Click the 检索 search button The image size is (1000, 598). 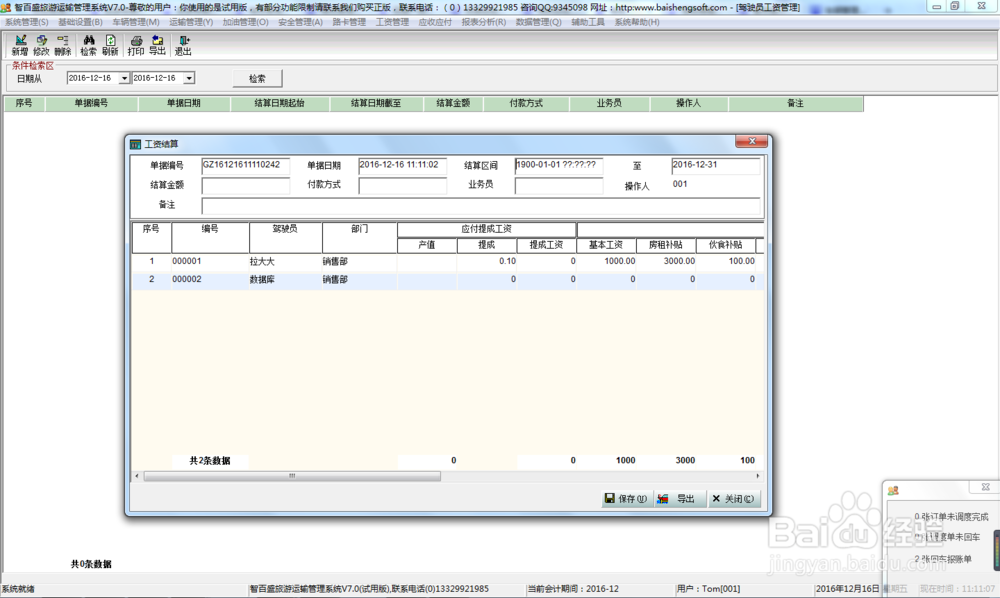coord(257,78)
